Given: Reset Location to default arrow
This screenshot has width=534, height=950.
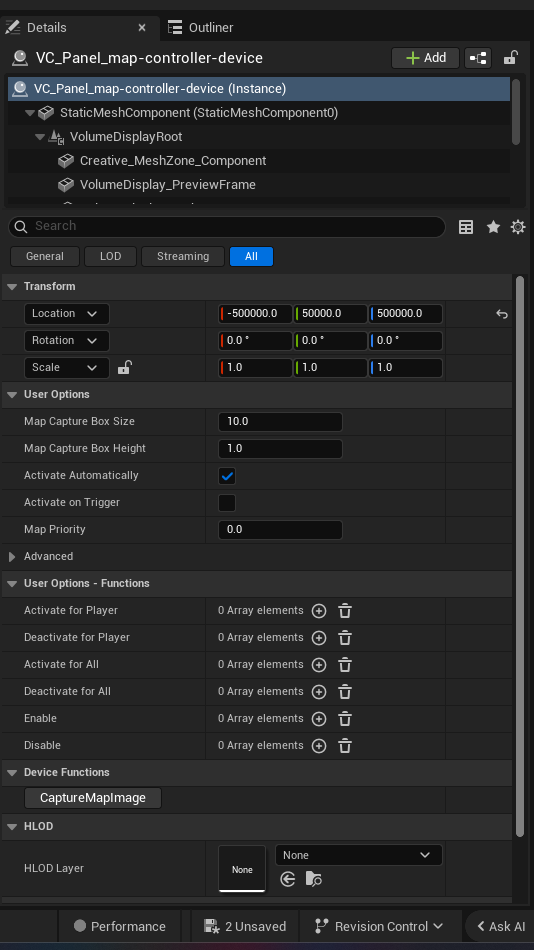Looking at the screenshot, I should click(501, 314).
